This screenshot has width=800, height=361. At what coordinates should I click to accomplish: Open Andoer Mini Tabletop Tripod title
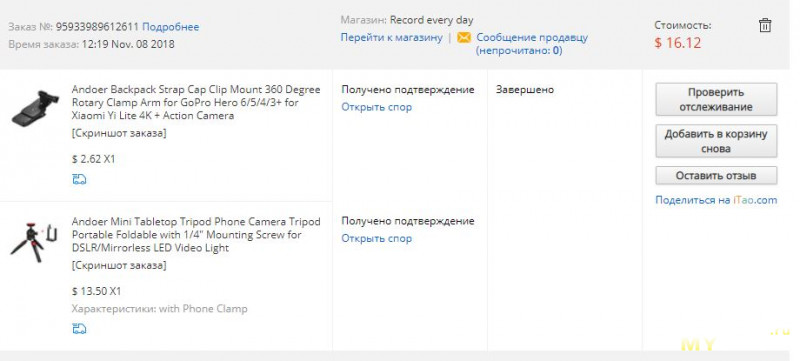pyautogui.click(x=196, y=235)
